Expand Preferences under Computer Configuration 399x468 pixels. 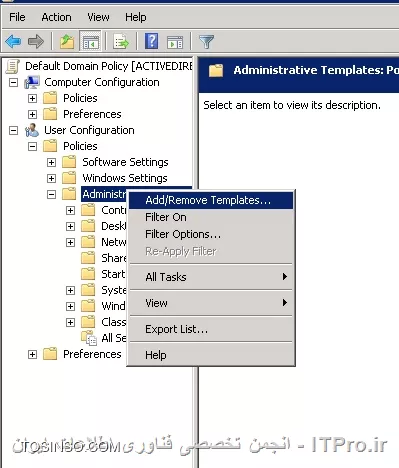point(32,114)
